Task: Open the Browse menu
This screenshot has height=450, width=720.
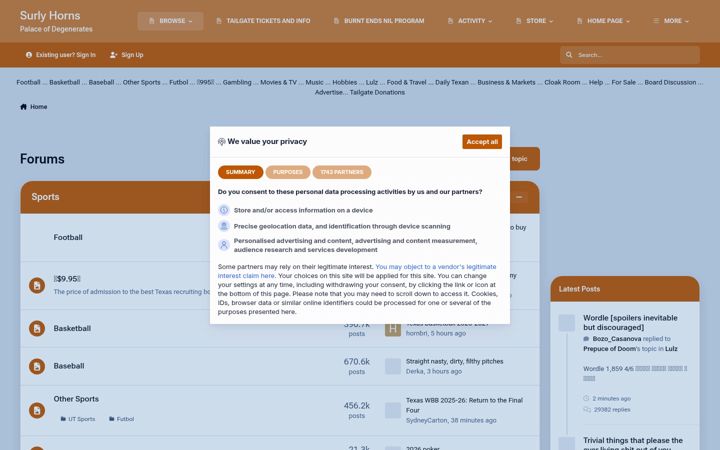Action: pyautogui.click(x=170, y=21)
